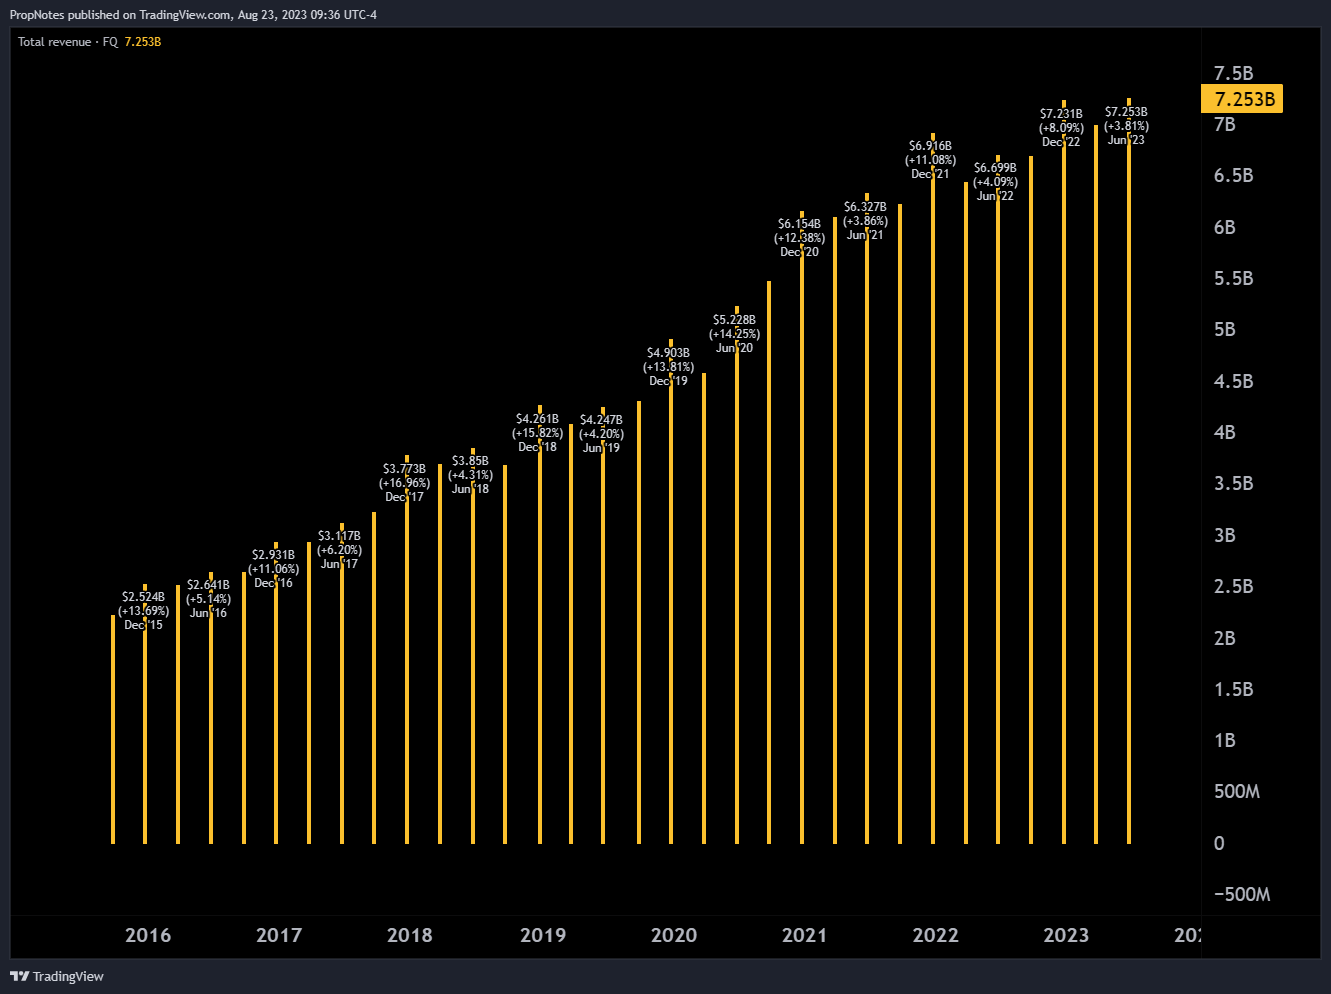Click the "0" baseline label on the price axis
The width and height of the screenshot is (1331, 994).
(1219, 843)
